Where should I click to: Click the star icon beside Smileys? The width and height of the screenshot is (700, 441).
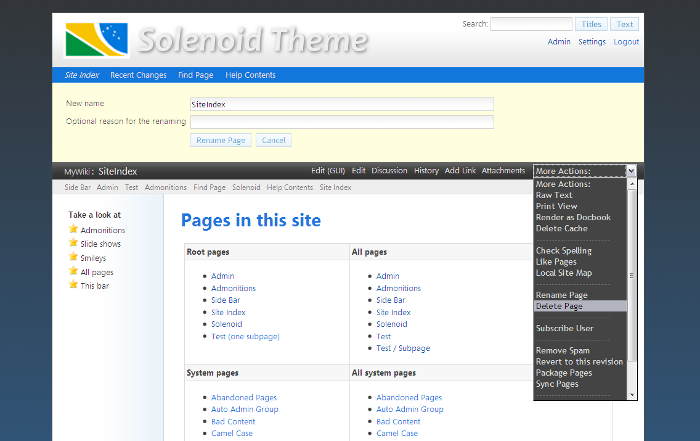(x=73, y=257)
